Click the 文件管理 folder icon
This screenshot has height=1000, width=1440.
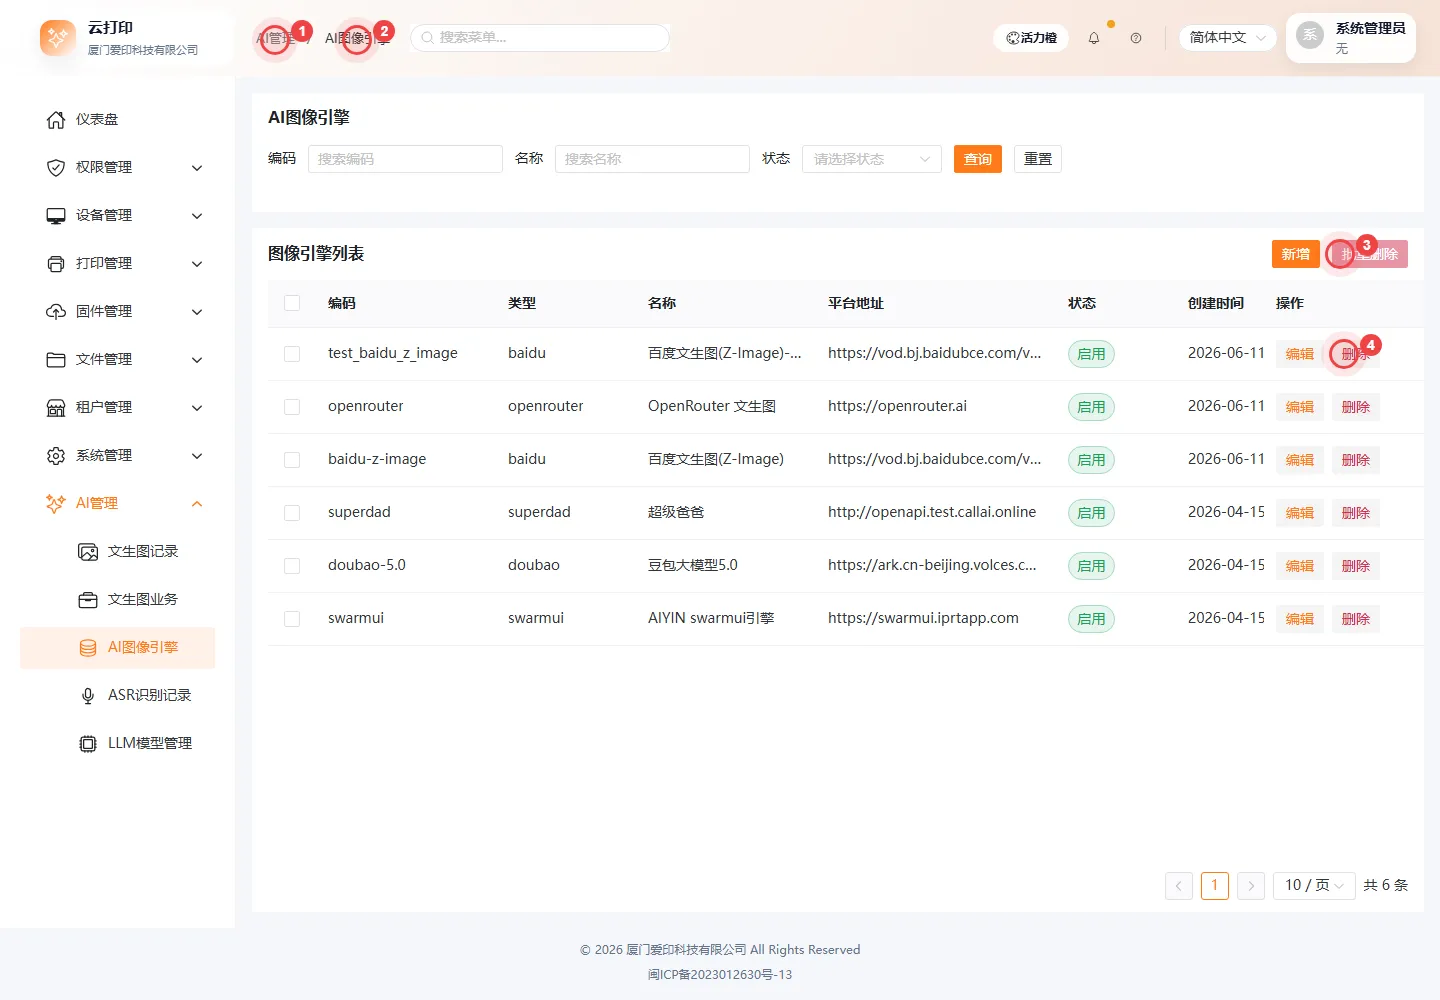pos(56,360)
